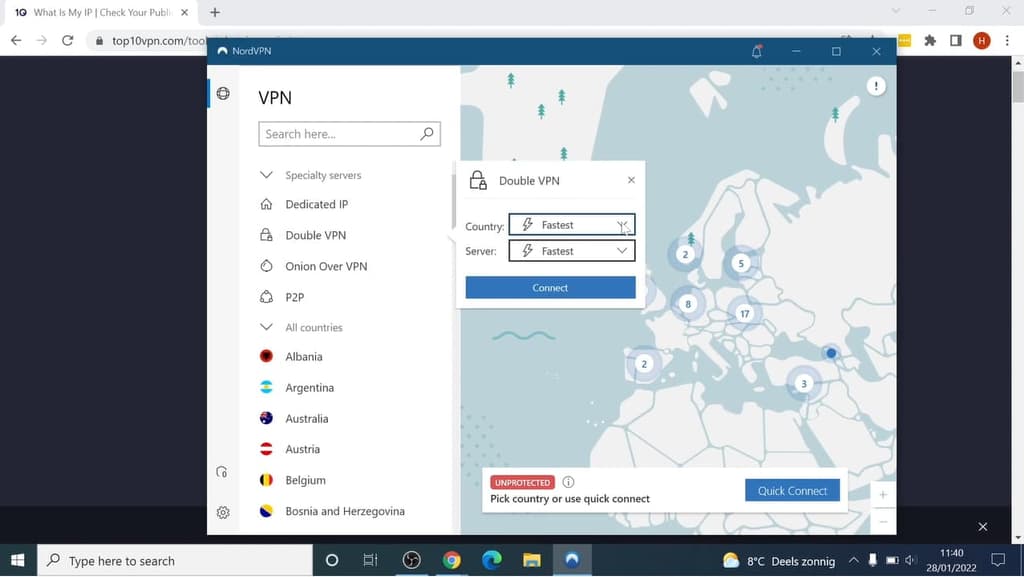Open Chrome extensions puzzle icon
Viewport: 1024px width, 577px height.
(x=930, y=40)
